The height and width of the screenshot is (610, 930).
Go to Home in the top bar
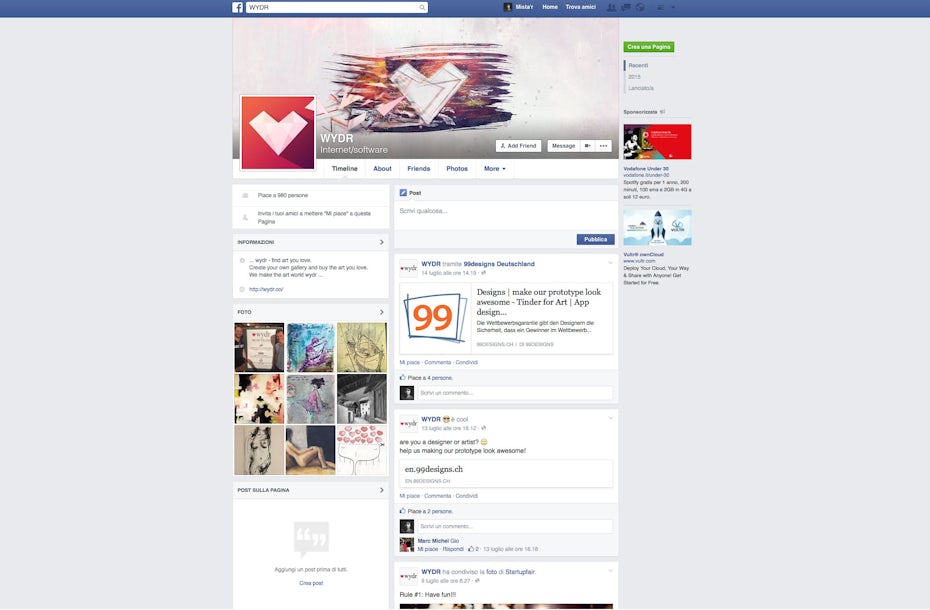coord(550,7)
